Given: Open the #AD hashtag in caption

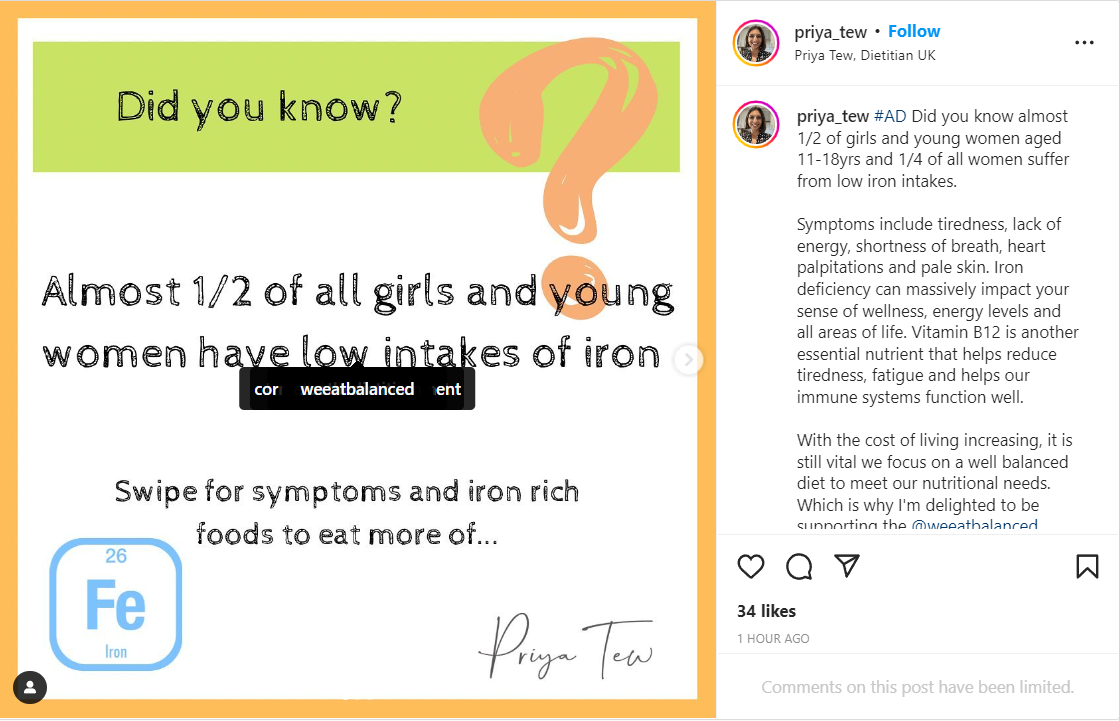Looking at the screenshot, I should coord(890,116).
